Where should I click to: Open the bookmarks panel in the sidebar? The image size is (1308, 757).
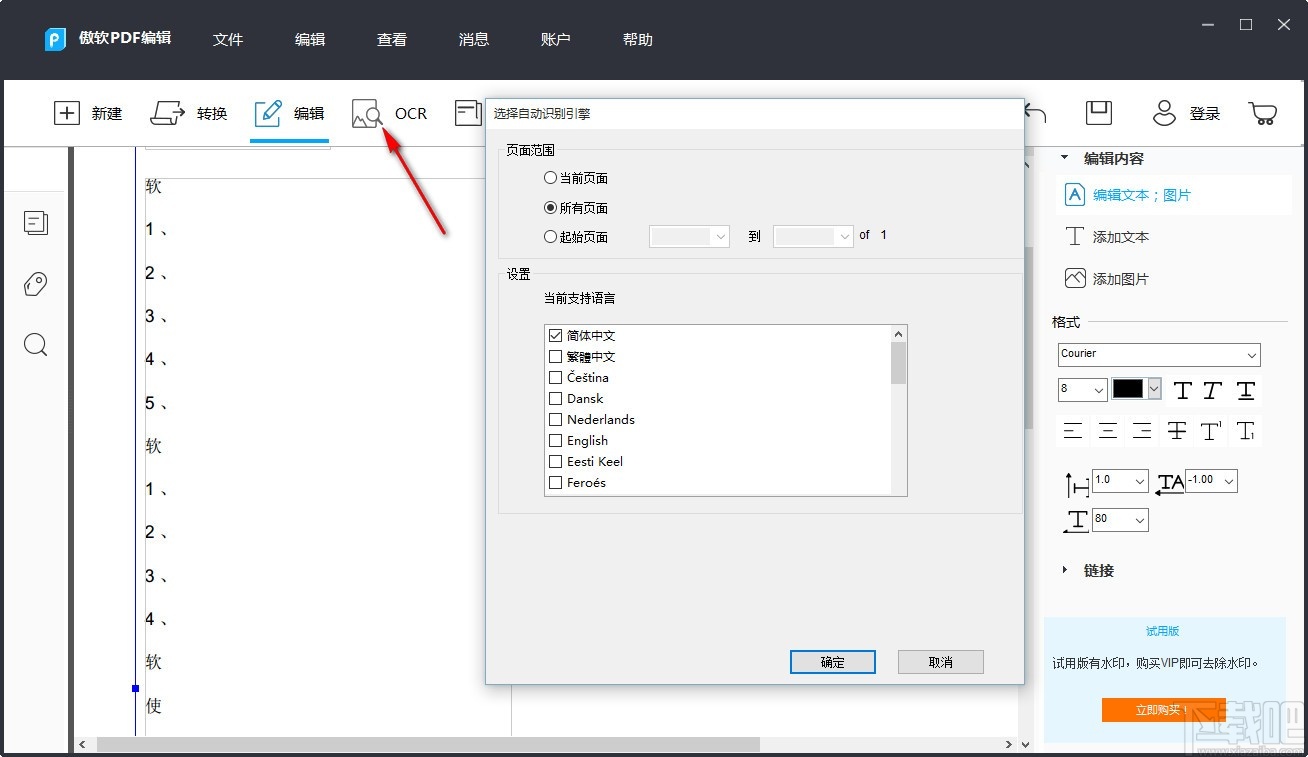tap(35, 284)
